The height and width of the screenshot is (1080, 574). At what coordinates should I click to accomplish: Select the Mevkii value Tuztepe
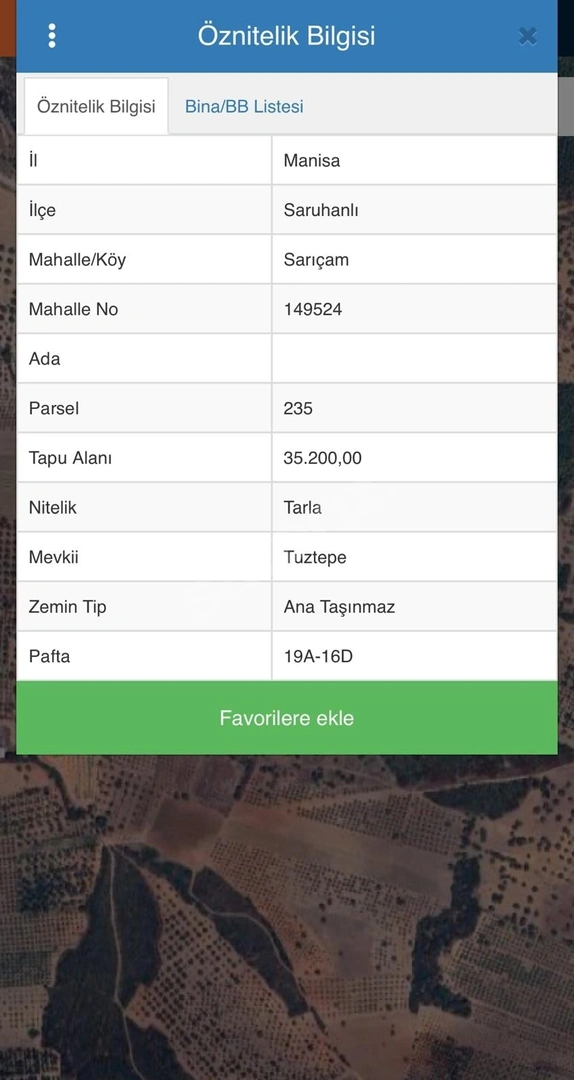tap(315, 557)
